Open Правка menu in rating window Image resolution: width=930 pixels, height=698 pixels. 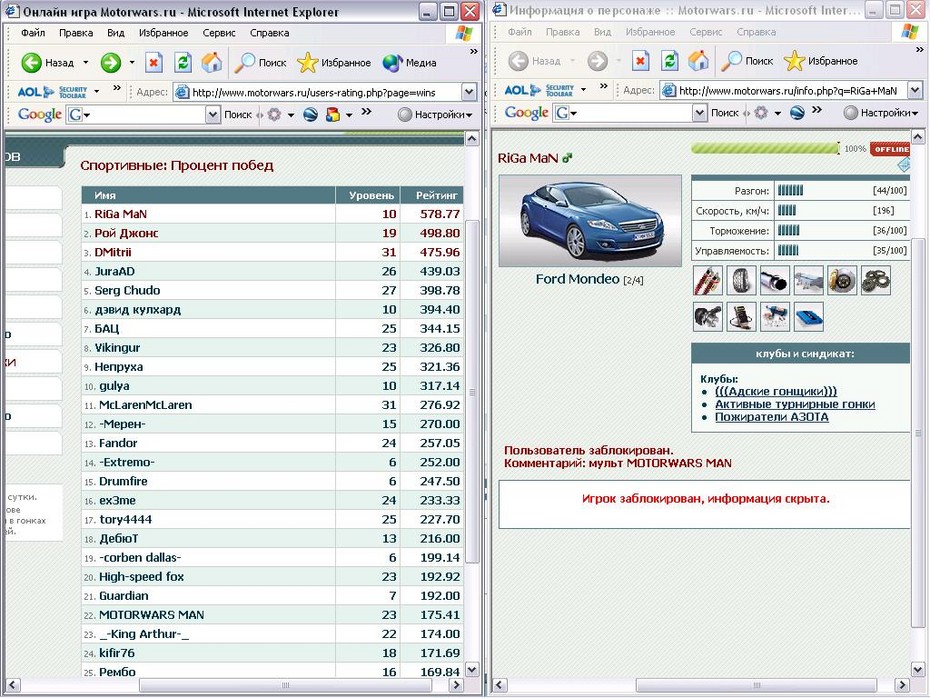(x=76, y=33)
